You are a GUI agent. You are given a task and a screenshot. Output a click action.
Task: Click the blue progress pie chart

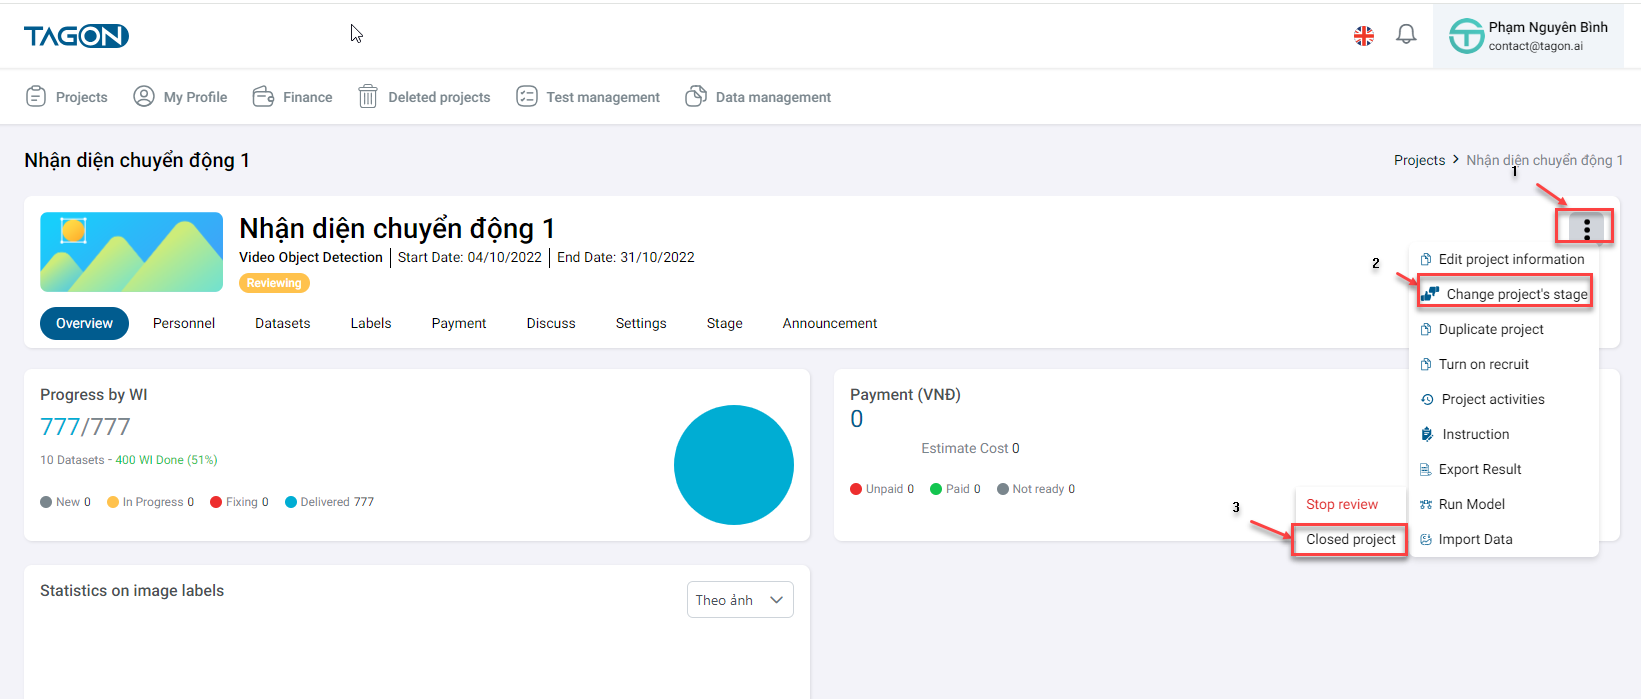pos(733,465)
